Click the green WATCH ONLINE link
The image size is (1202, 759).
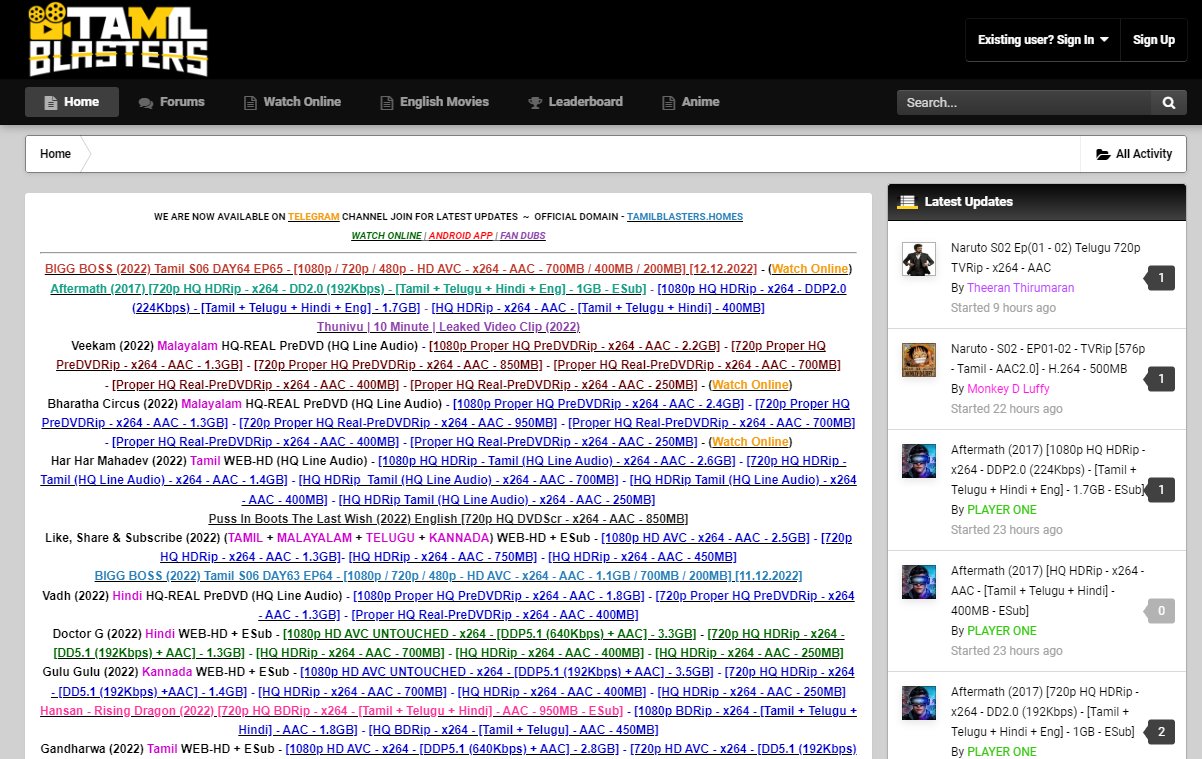pos(386,236)
